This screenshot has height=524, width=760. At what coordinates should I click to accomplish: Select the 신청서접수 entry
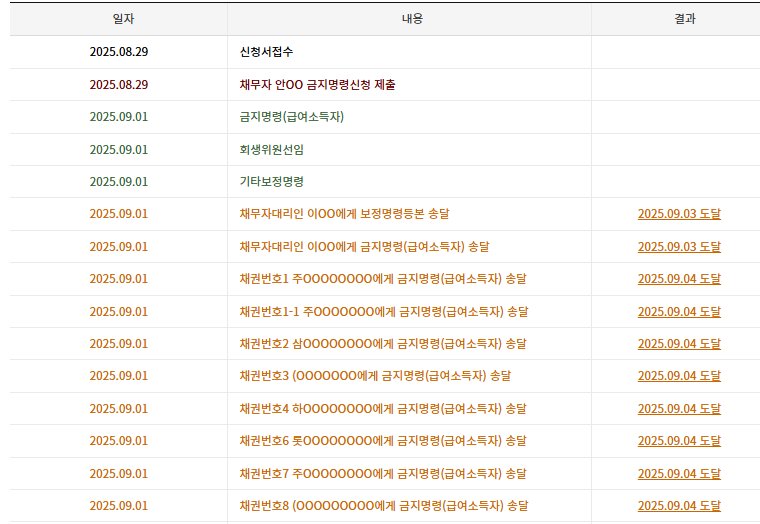(x=266, y=52)
